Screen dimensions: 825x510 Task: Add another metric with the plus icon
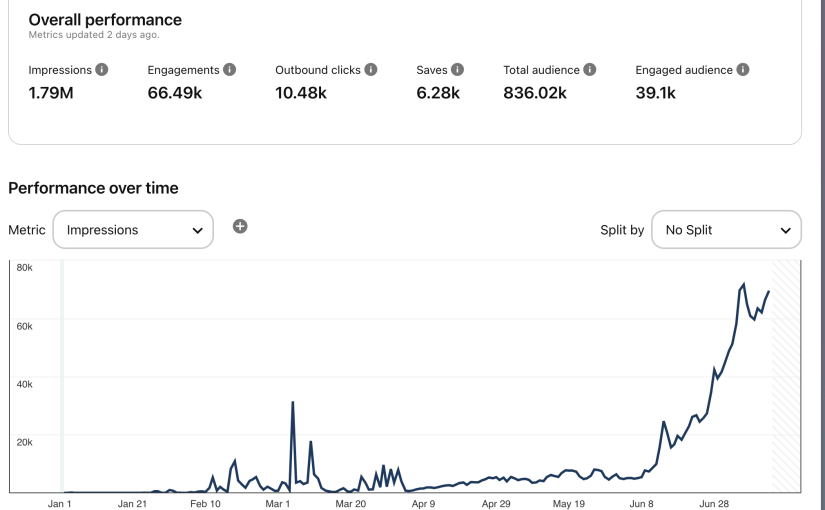240,226
